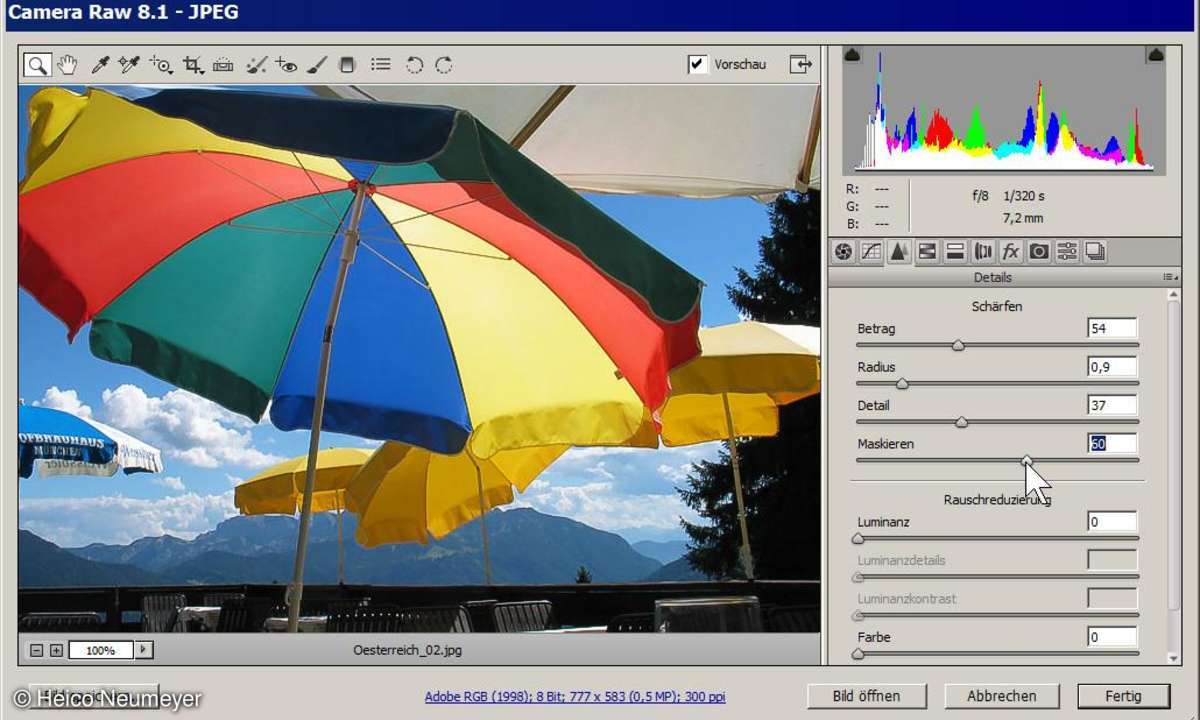This screenshot has height=720, width=1200.
Task: Rotate image counterclockwise
Action: 414,65
